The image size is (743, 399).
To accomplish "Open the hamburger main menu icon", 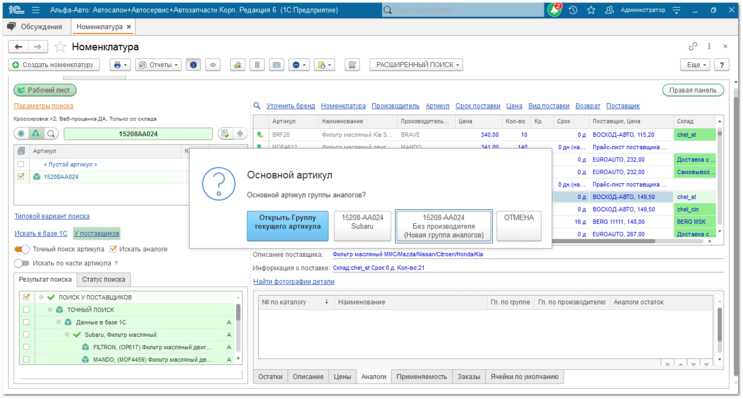I will (36, 10).
